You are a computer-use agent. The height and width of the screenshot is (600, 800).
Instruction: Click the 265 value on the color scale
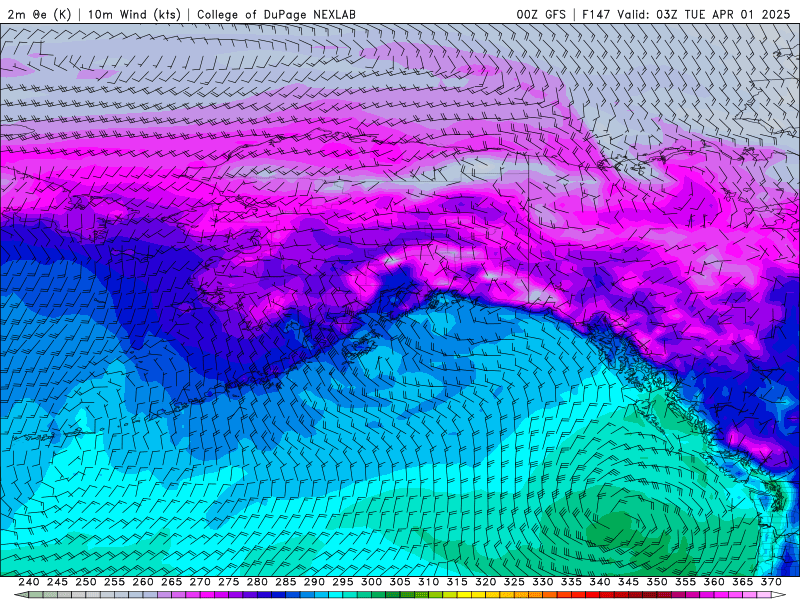pyautogui.click(x=171, y=582)
